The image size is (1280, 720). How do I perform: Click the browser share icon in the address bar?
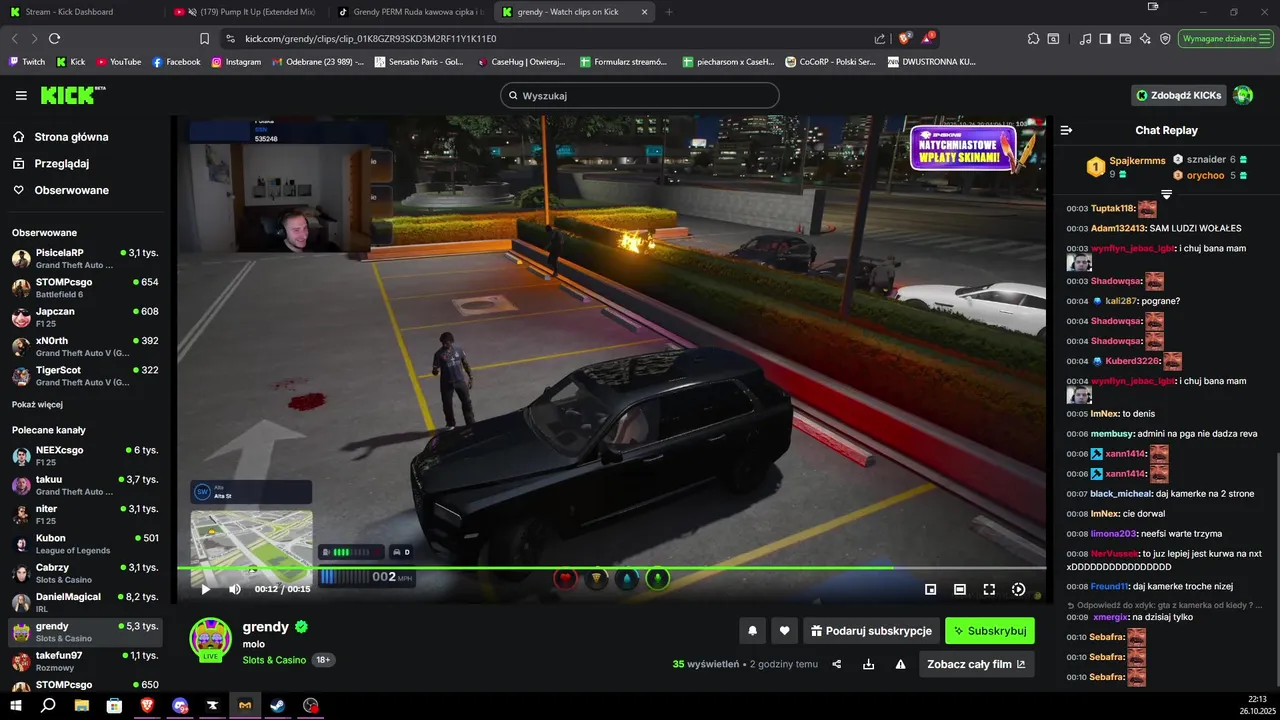[x=880, y=38]
